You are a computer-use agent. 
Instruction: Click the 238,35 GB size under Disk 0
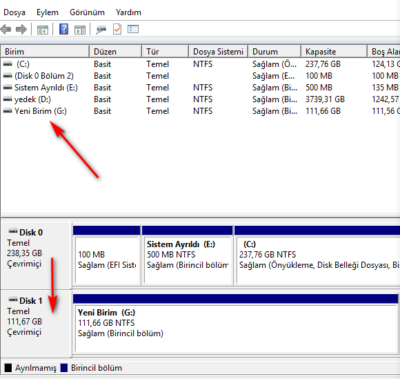(25, 253)
